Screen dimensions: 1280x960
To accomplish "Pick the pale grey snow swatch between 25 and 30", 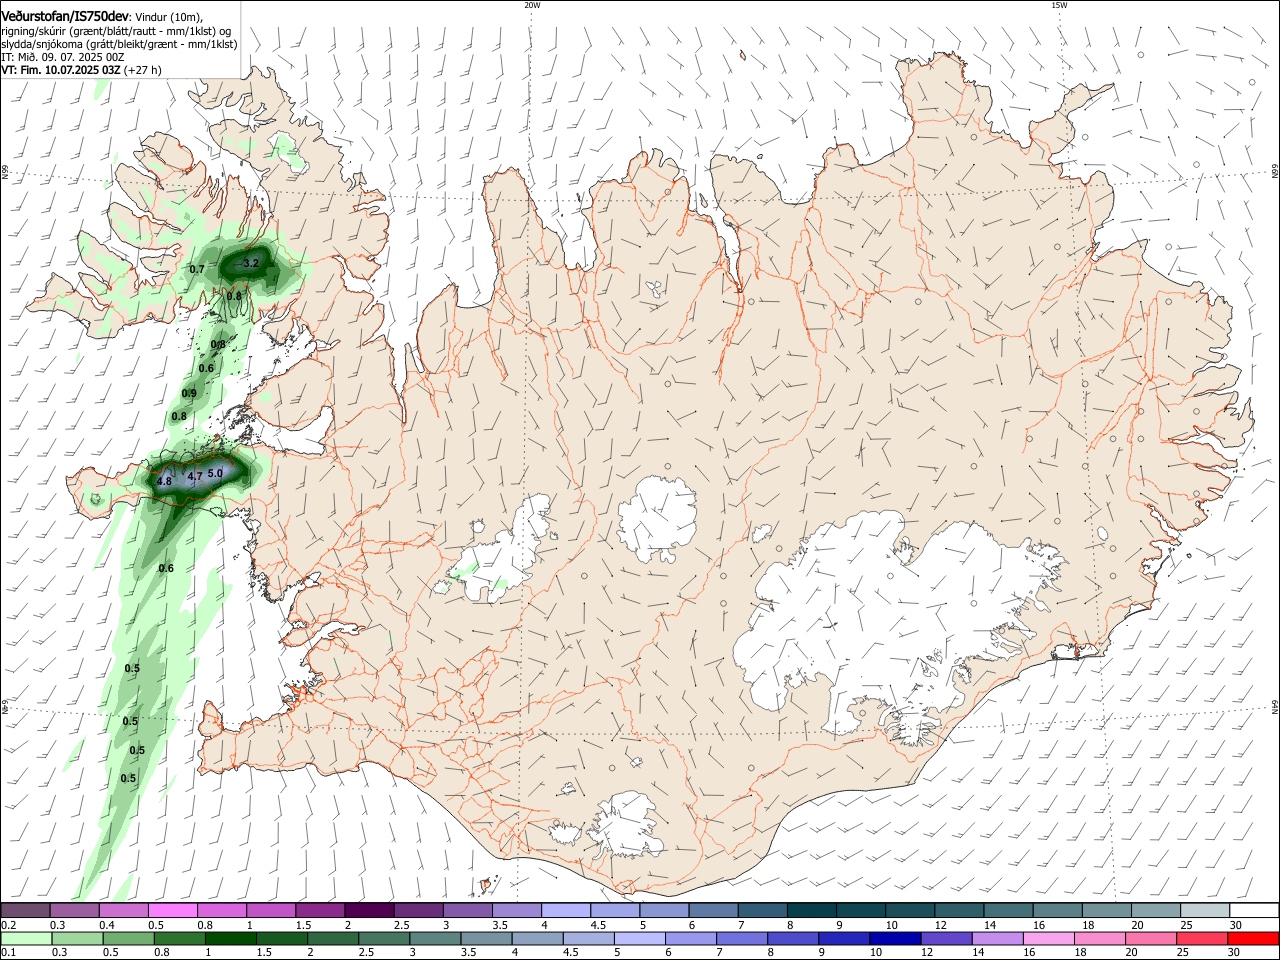I will [1205, 910].
